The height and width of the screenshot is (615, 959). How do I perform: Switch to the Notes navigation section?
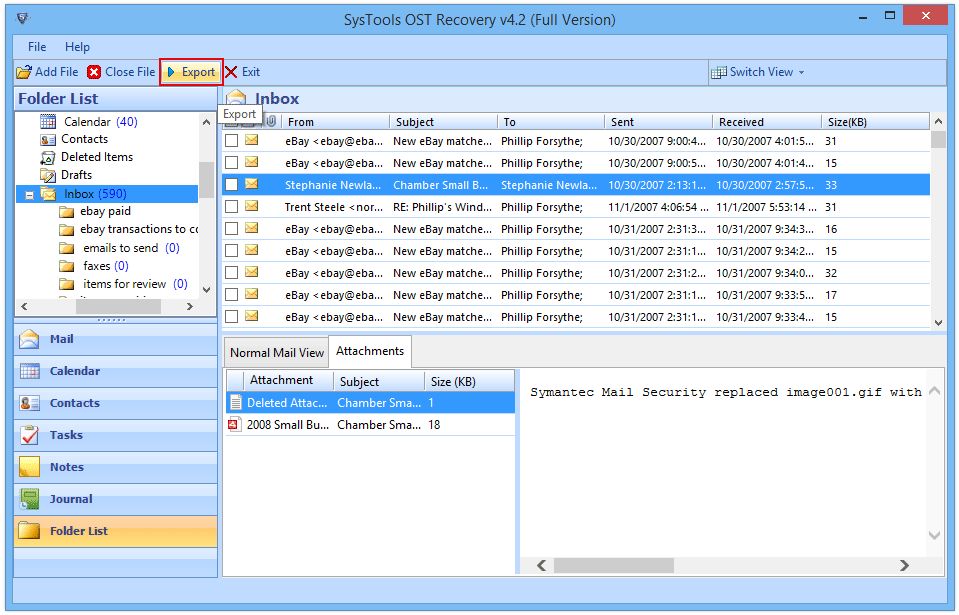115,467
